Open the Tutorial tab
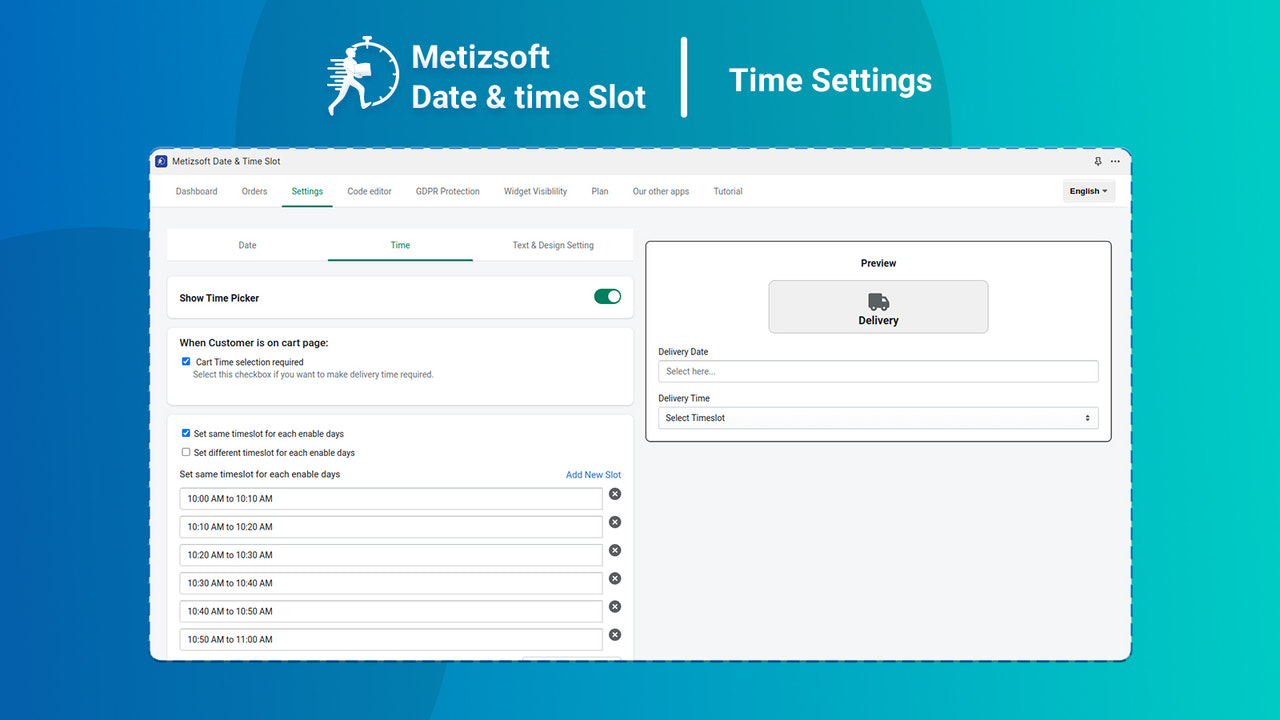This screenshot has width=1280, height=720. (x=728, y=191)
